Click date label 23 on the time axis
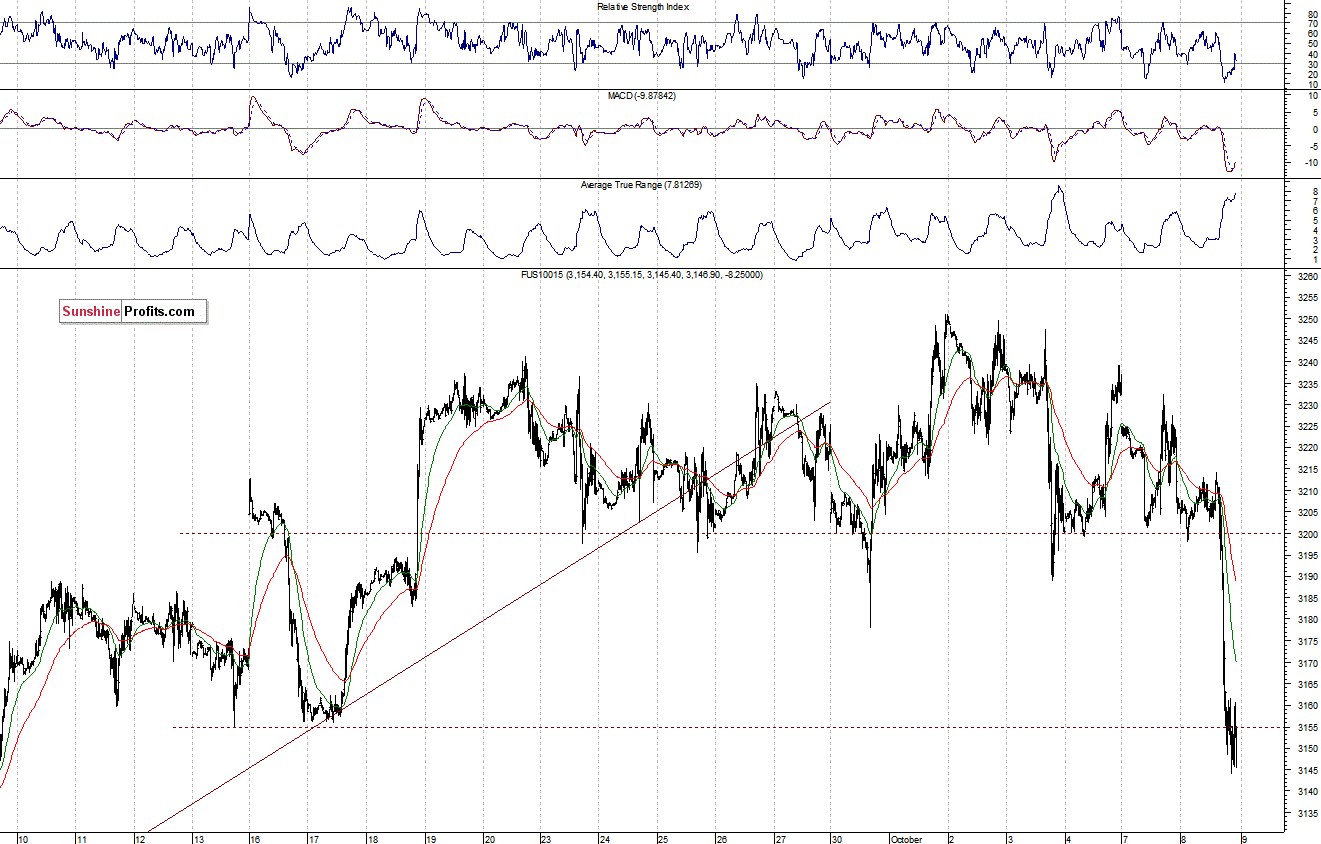The height and width of the screenshot is (844, 1321). click(x=547, y=839)
